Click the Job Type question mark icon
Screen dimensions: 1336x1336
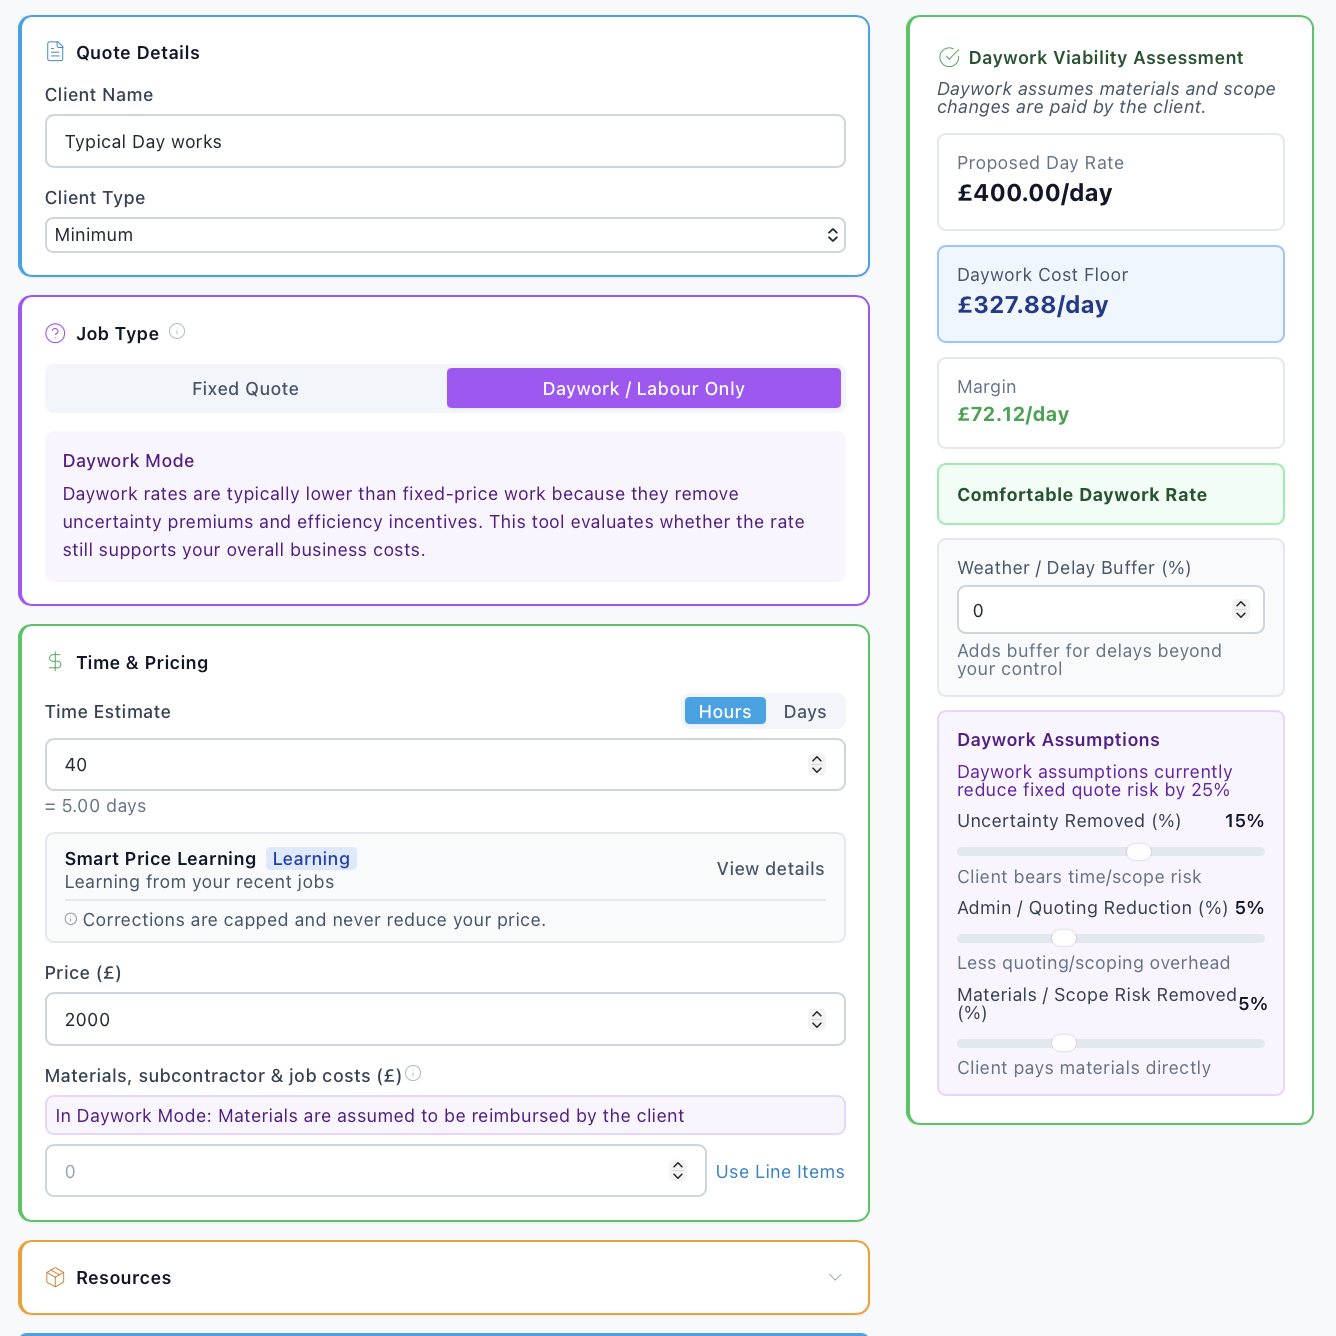coord(55,333)
